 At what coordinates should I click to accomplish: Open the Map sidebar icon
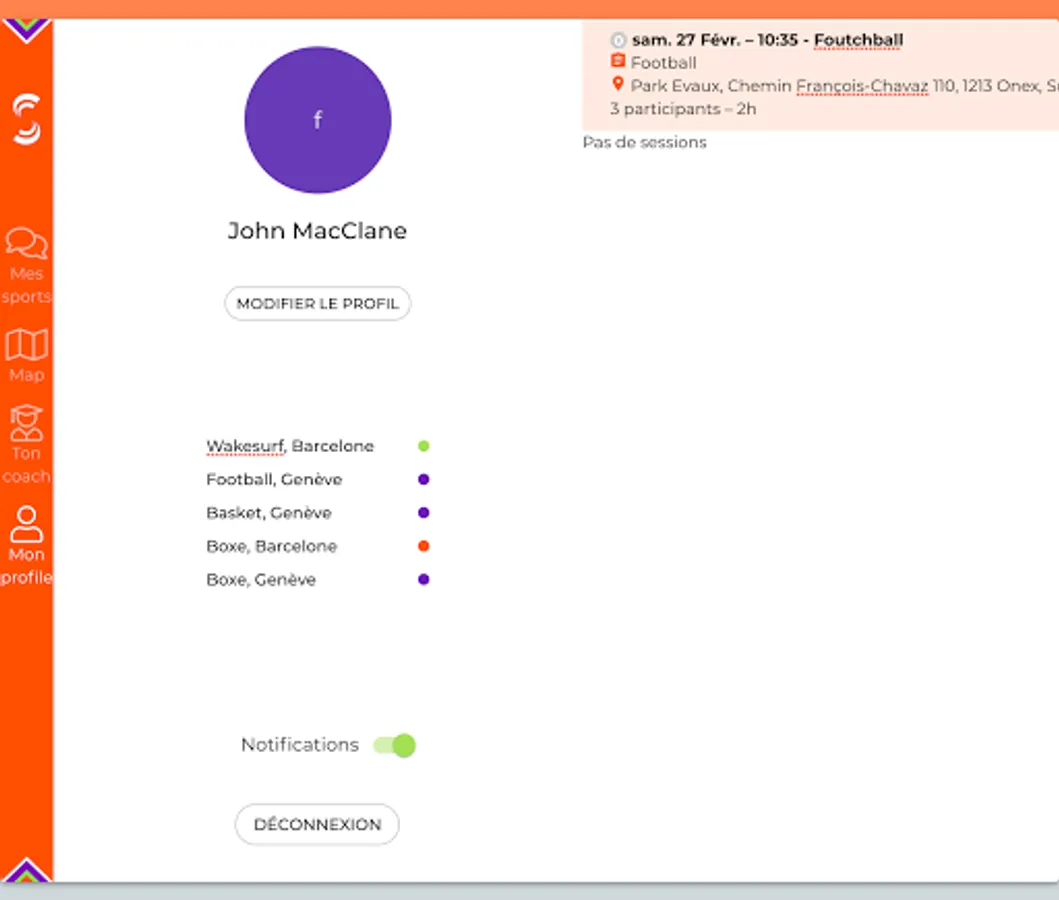(x=26, y=345)
